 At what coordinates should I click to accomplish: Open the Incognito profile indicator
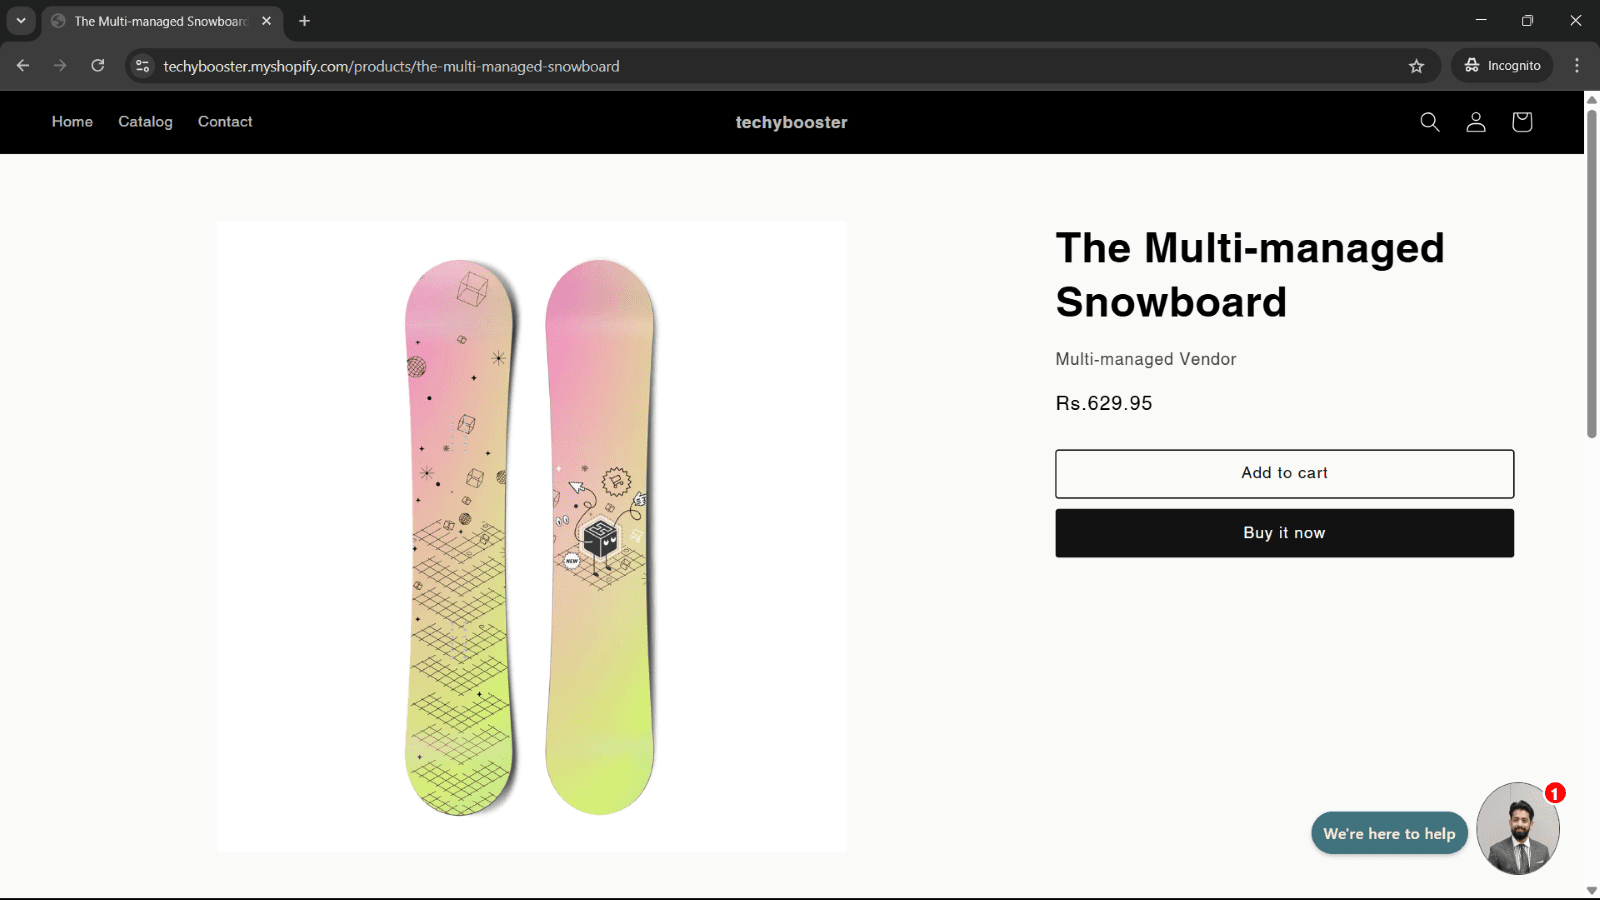pos(1502,66)
